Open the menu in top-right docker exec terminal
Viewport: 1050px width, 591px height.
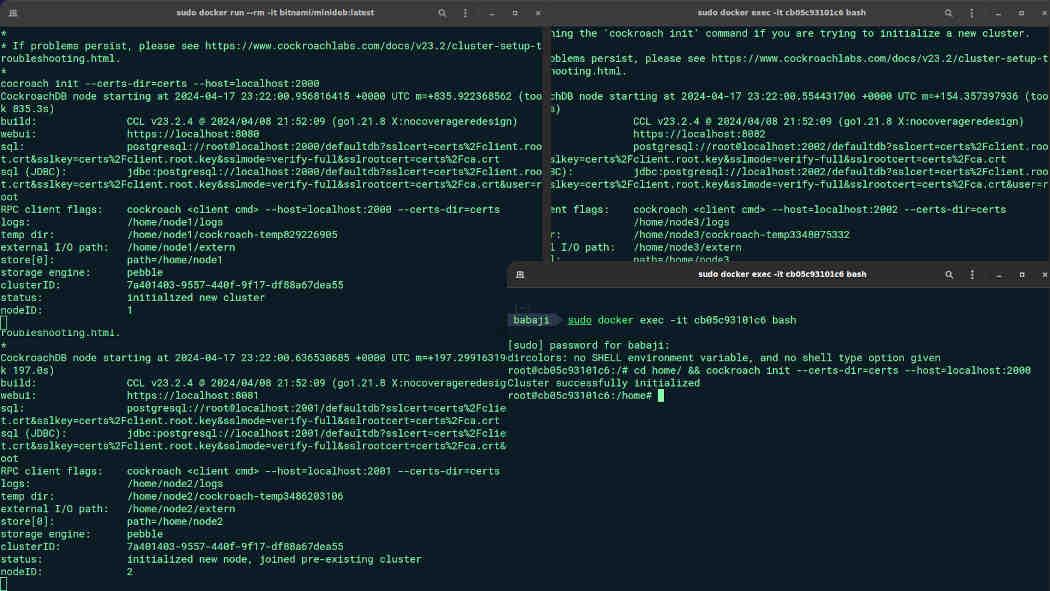972,13
